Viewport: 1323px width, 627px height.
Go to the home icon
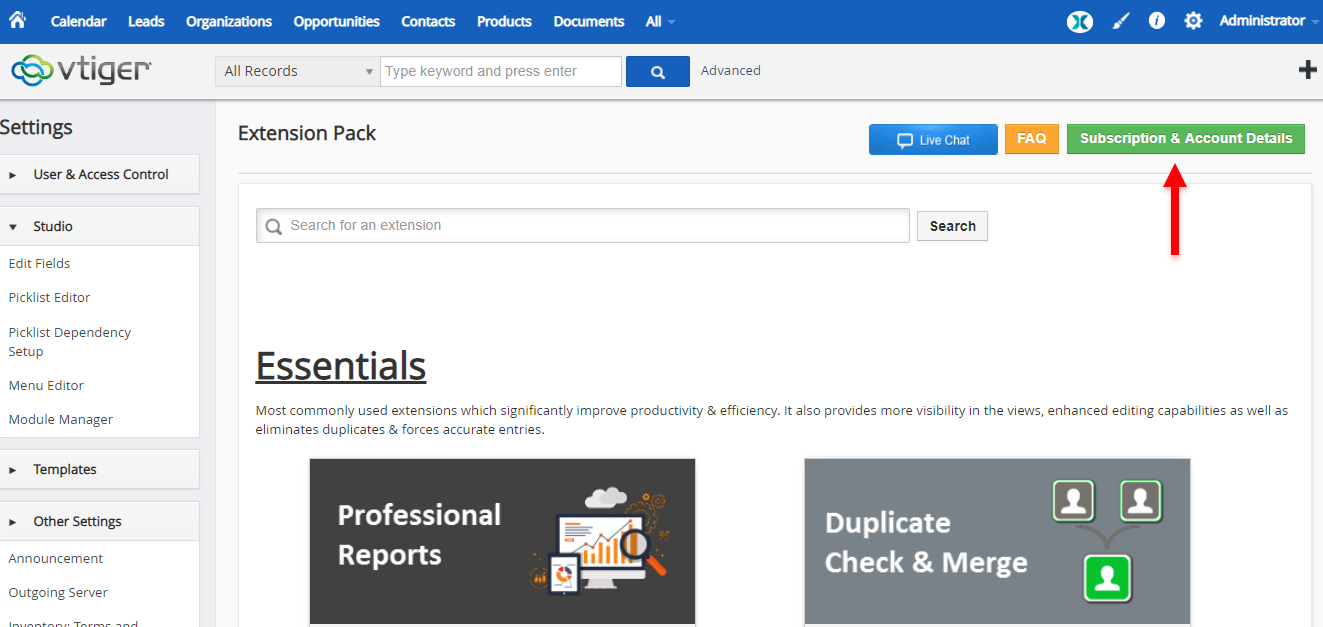17,20
